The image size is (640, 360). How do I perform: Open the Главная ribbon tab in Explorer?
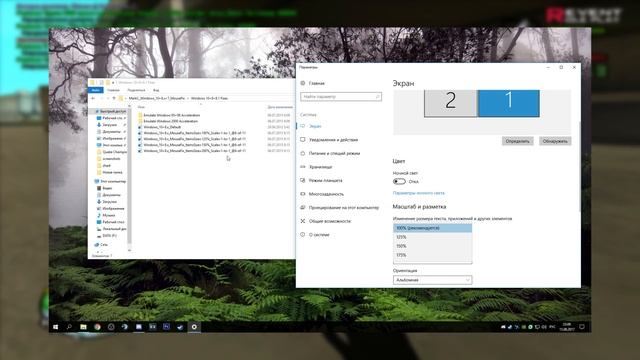(113, 90)
